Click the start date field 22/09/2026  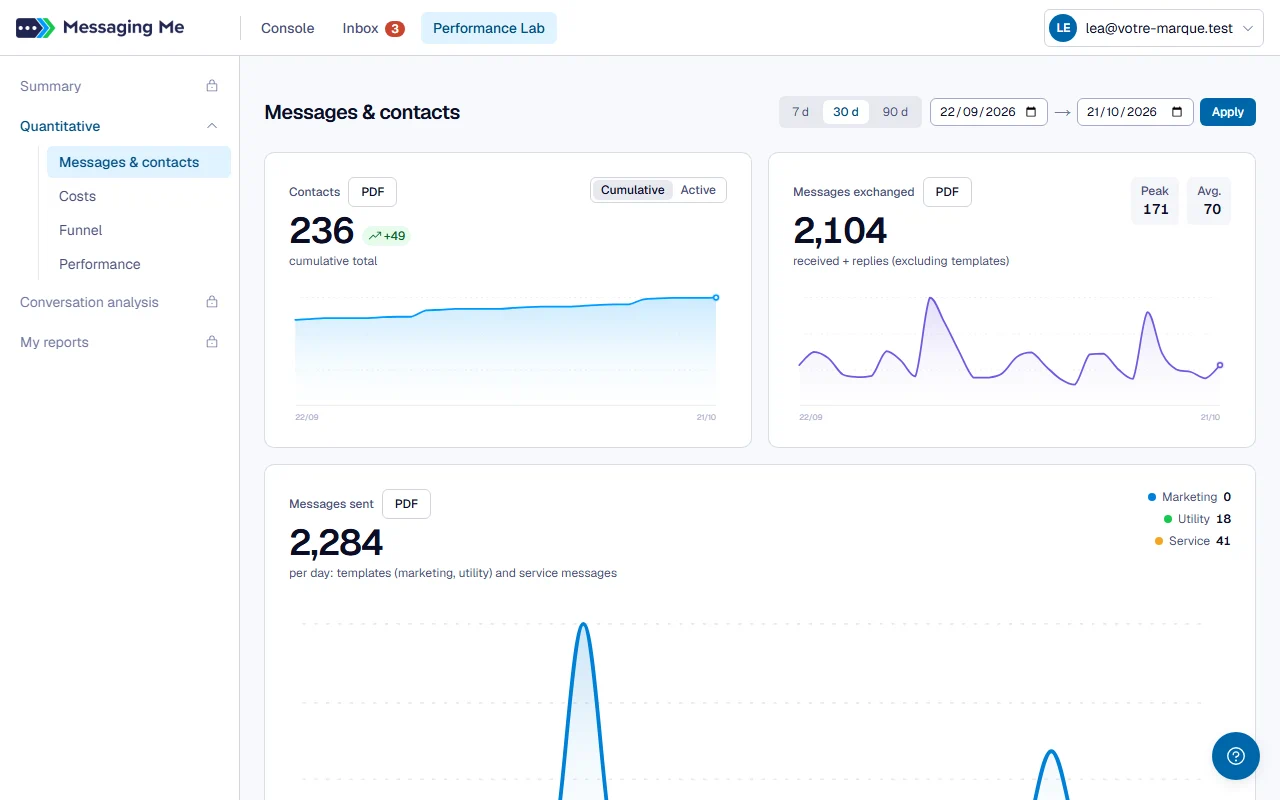pyautogui.click(x=989, y=112)
